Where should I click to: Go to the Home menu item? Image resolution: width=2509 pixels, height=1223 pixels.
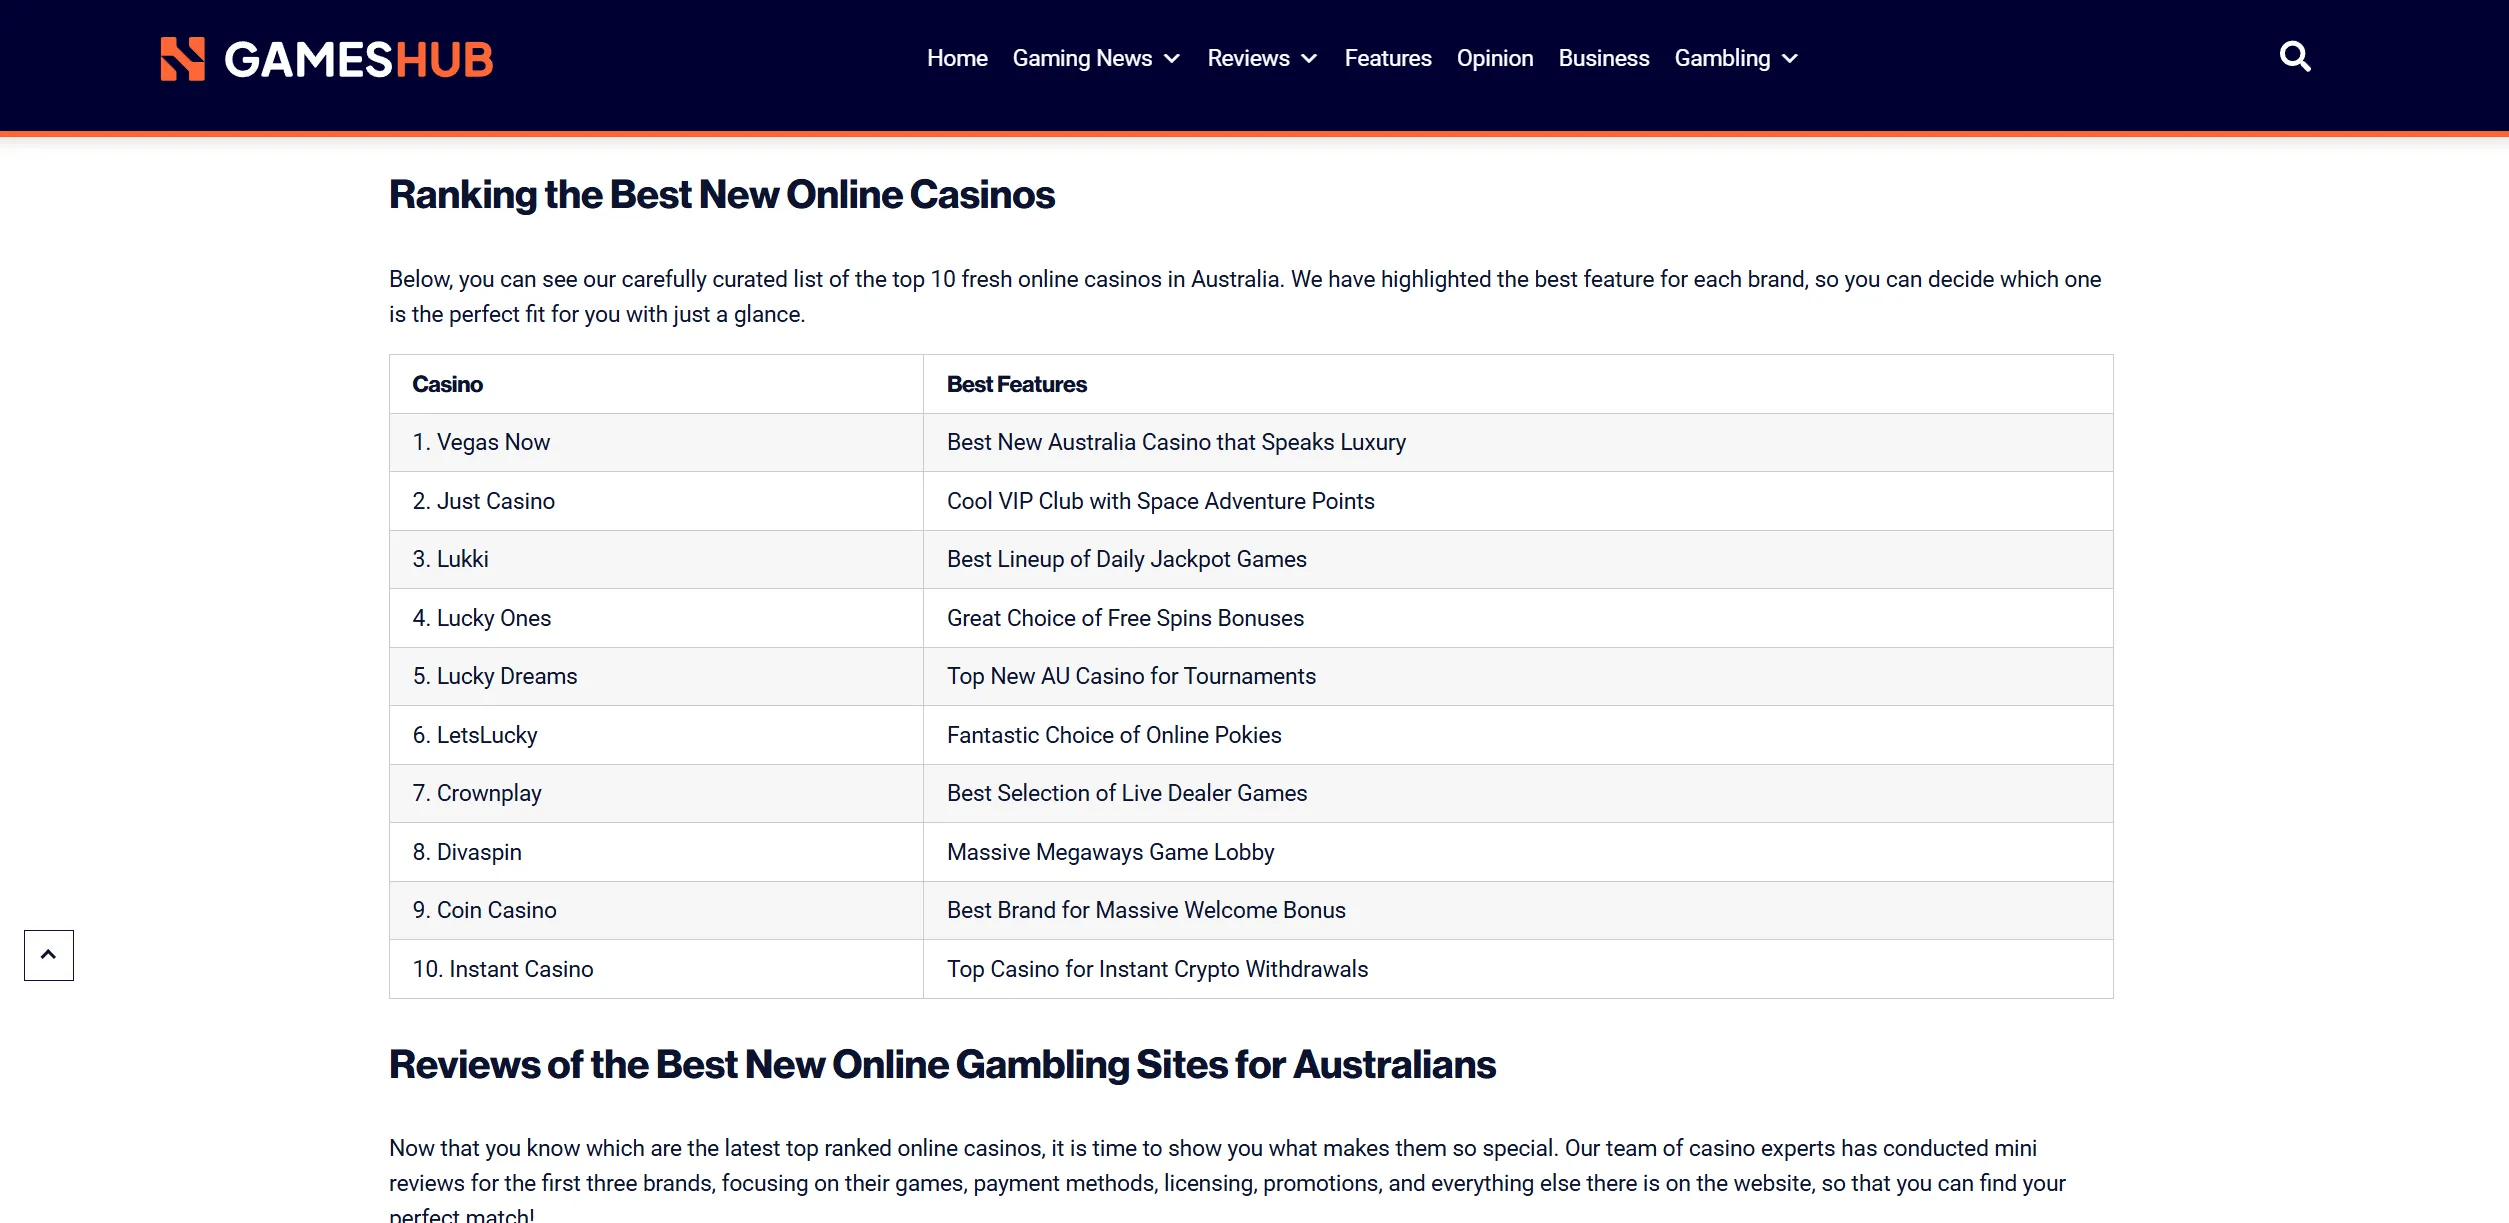(957, 58)
